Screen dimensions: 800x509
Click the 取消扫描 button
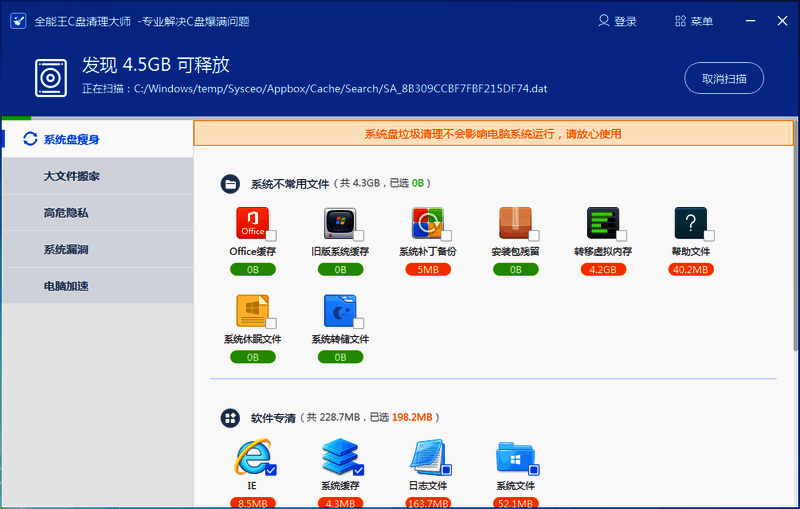(x=724, y=79)
